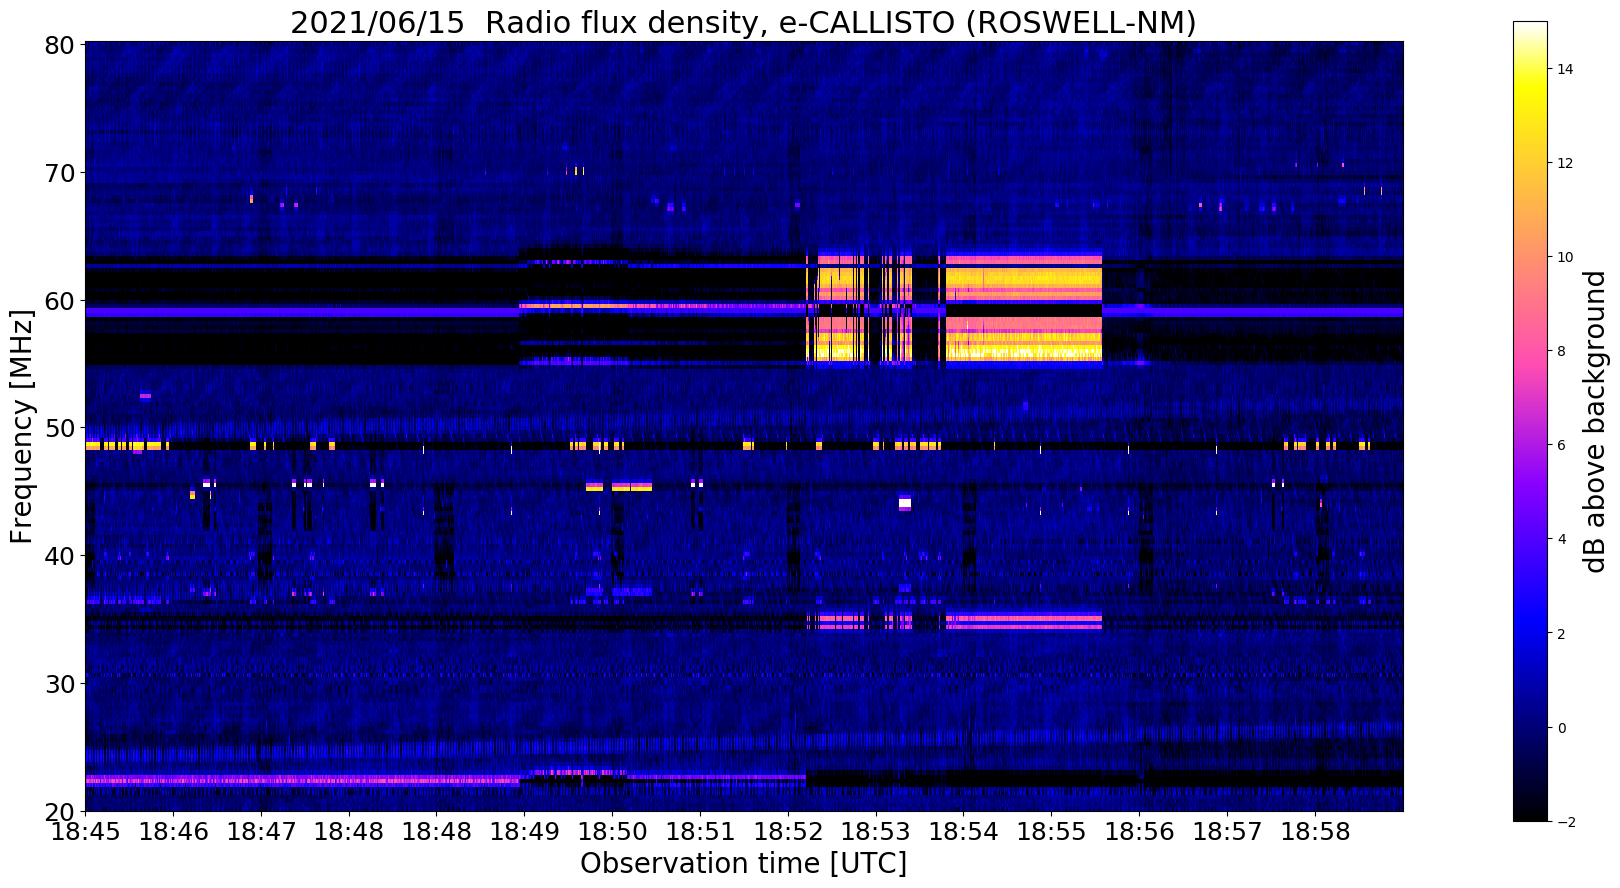
Task: Select the 18:51 time tick label
Action: point(700,832)
